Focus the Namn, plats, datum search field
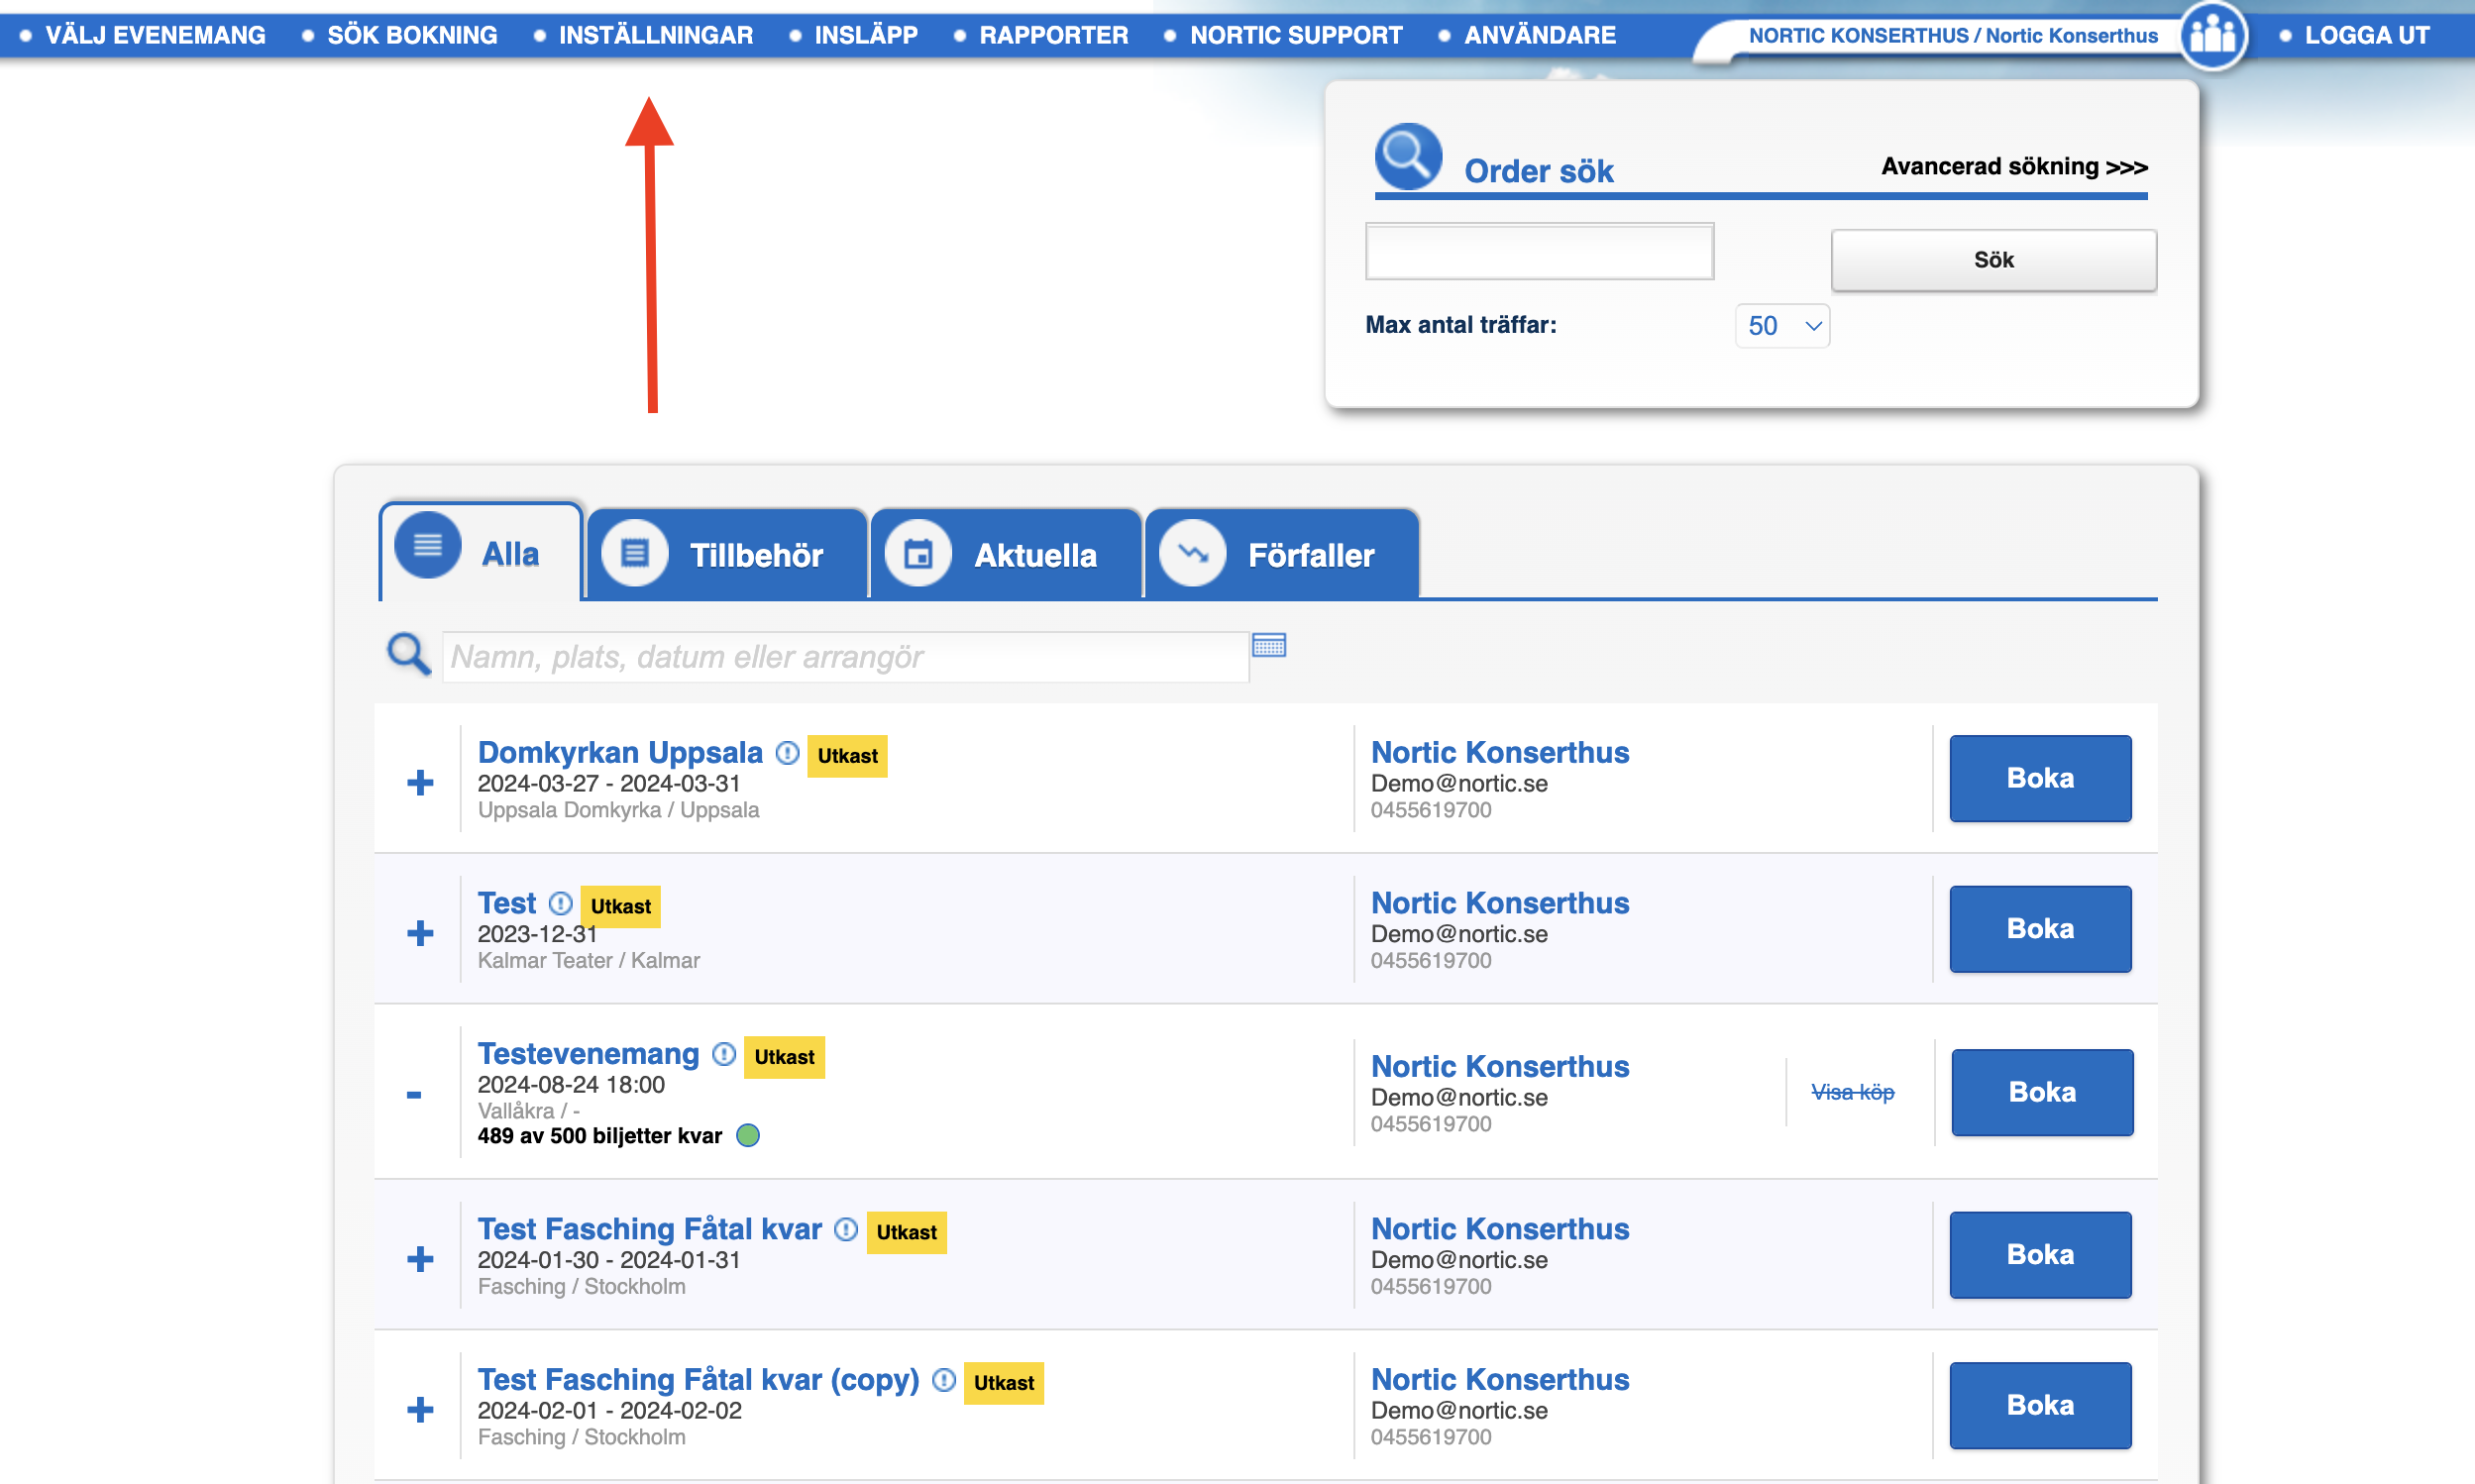 tap(845, 657)
